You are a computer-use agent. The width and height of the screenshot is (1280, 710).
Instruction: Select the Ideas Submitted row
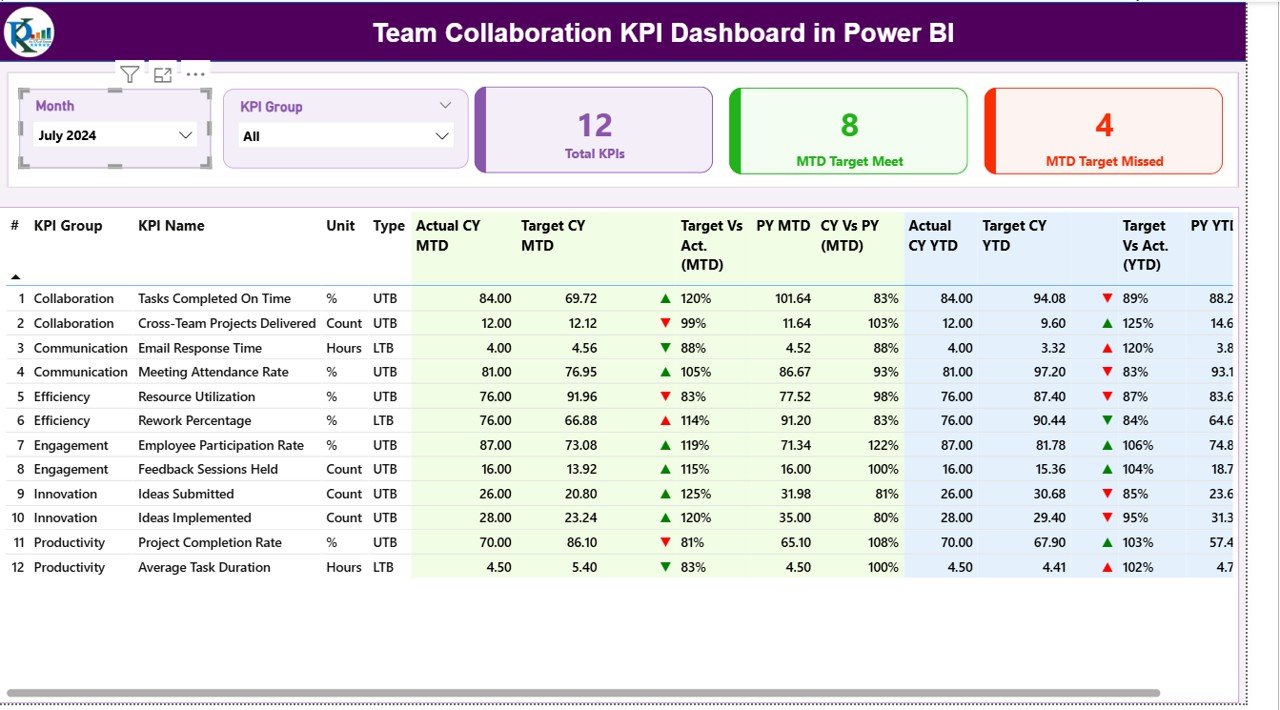pos(186,494)
